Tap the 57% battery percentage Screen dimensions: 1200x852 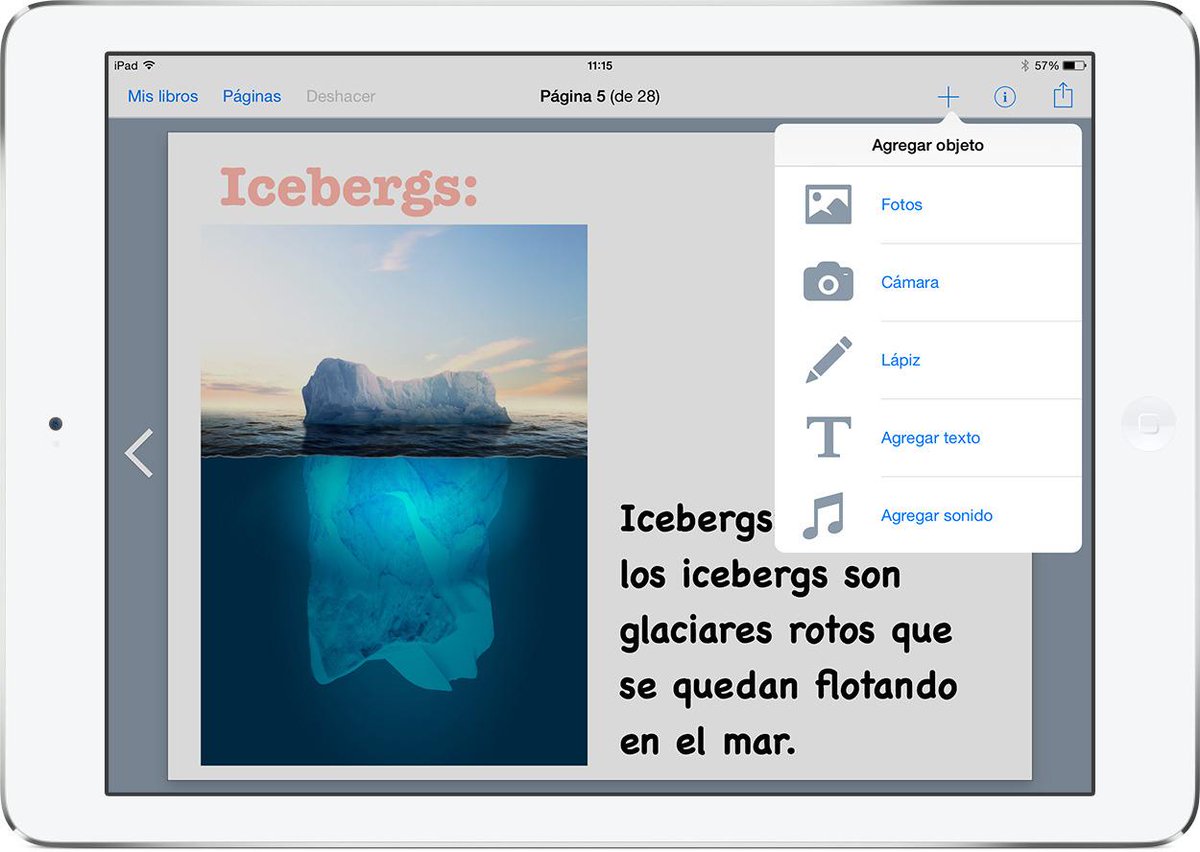pos(1046,66)
